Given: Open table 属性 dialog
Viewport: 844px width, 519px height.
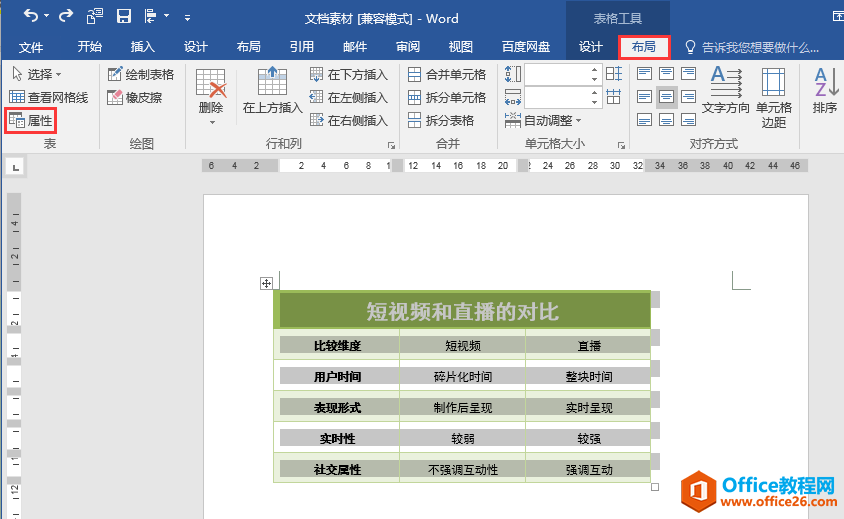Looking at the screenshot, I should [x=31, y=121].
